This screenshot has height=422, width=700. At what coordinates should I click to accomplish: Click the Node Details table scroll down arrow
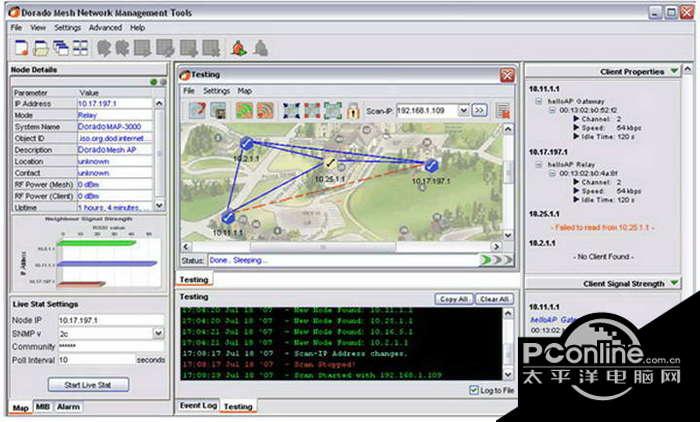tap(159, 205)
